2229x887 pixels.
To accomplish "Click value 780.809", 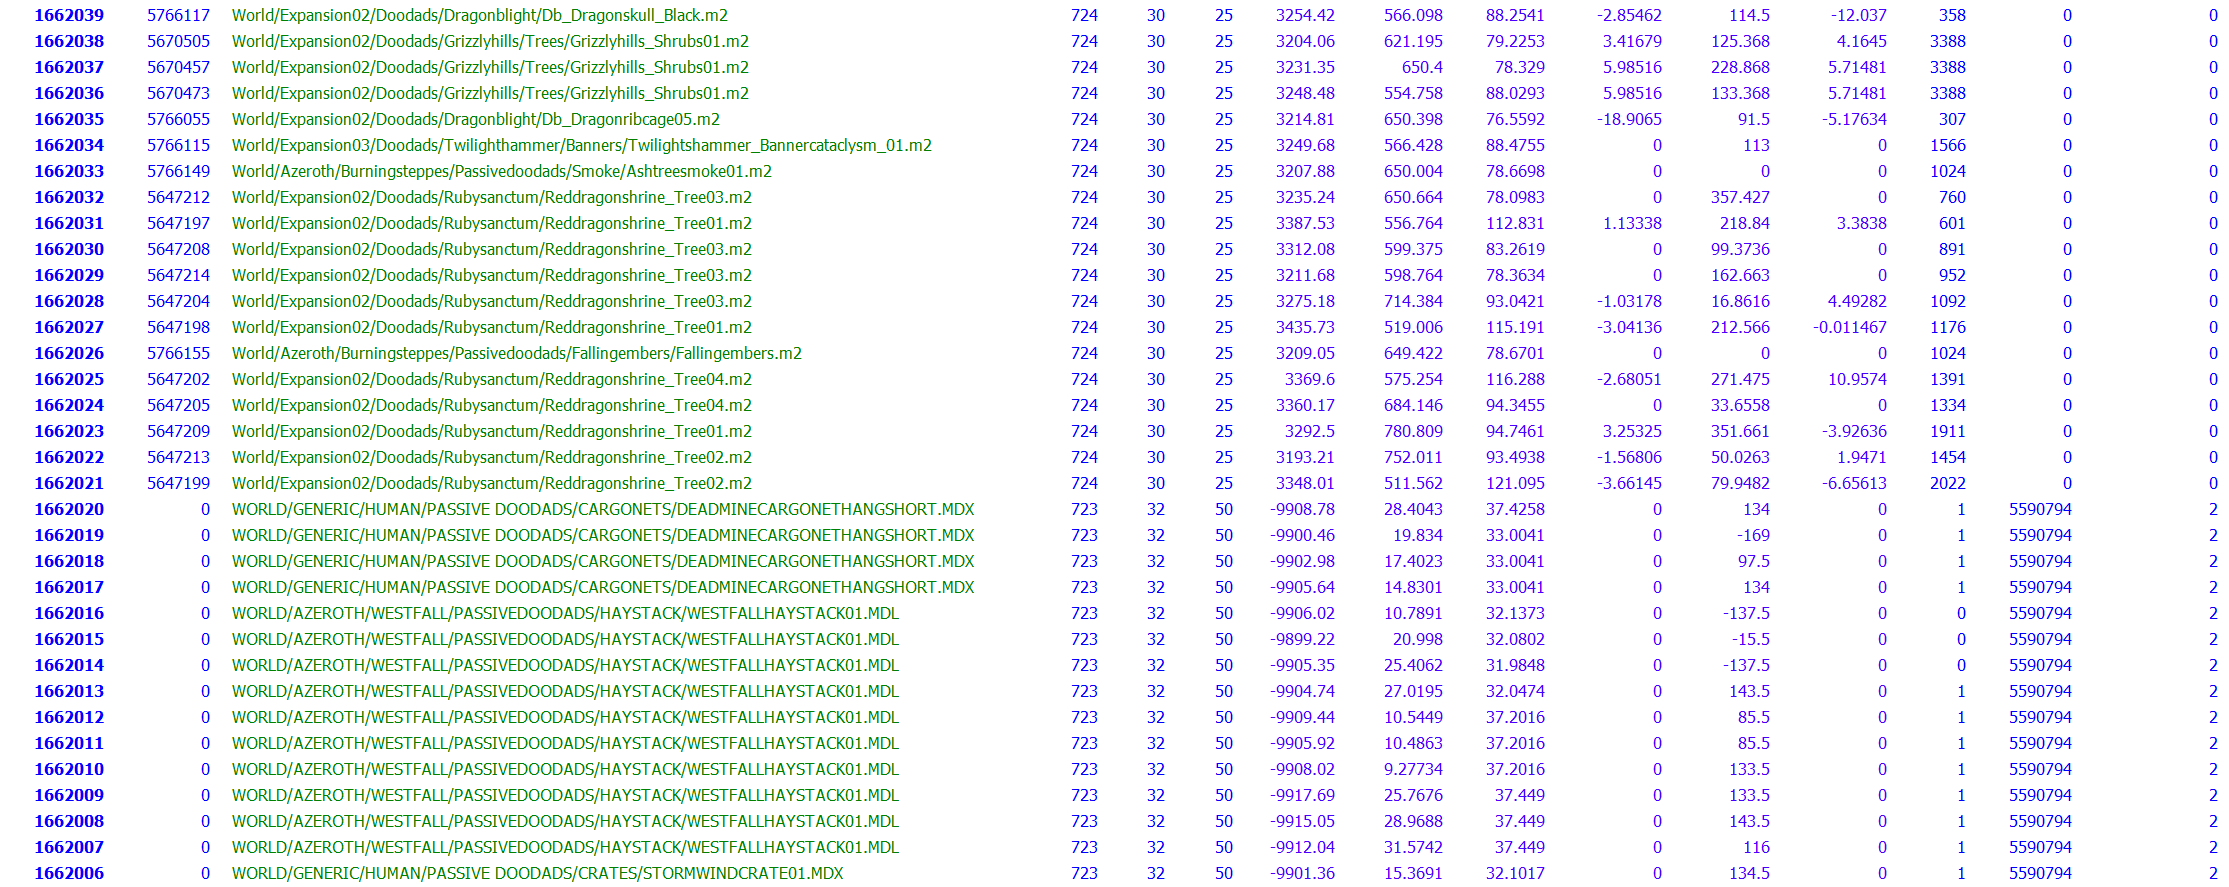I will click(x=1413, y=431).
